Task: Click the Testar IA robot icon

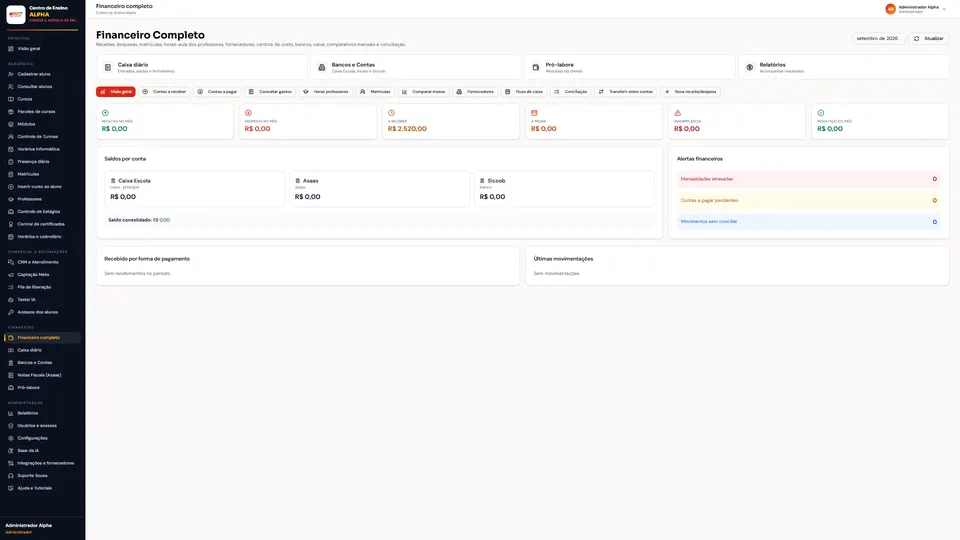Action: click(x=10, y=299)
